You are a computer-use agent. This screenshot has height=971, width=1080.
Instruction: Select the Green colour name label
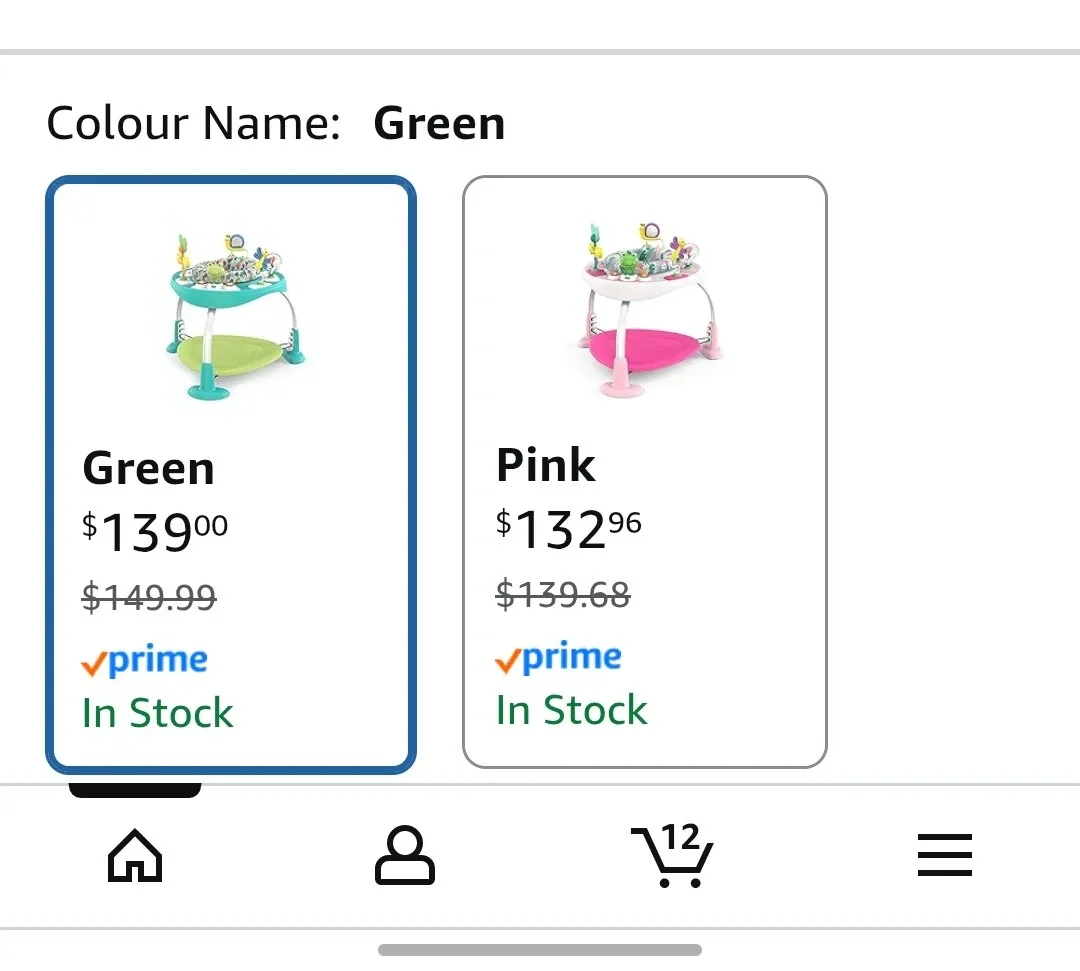tap(148, 468)
